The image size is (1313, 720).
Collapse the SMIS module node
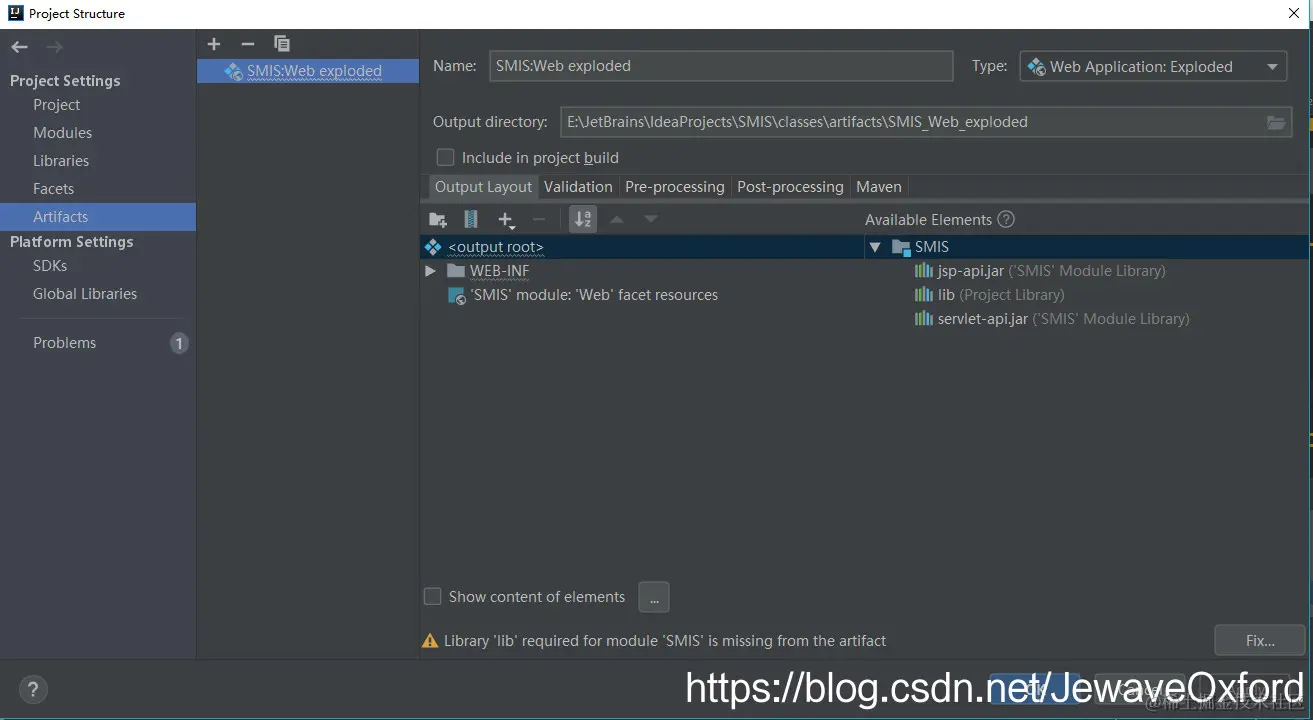(875, 247)
